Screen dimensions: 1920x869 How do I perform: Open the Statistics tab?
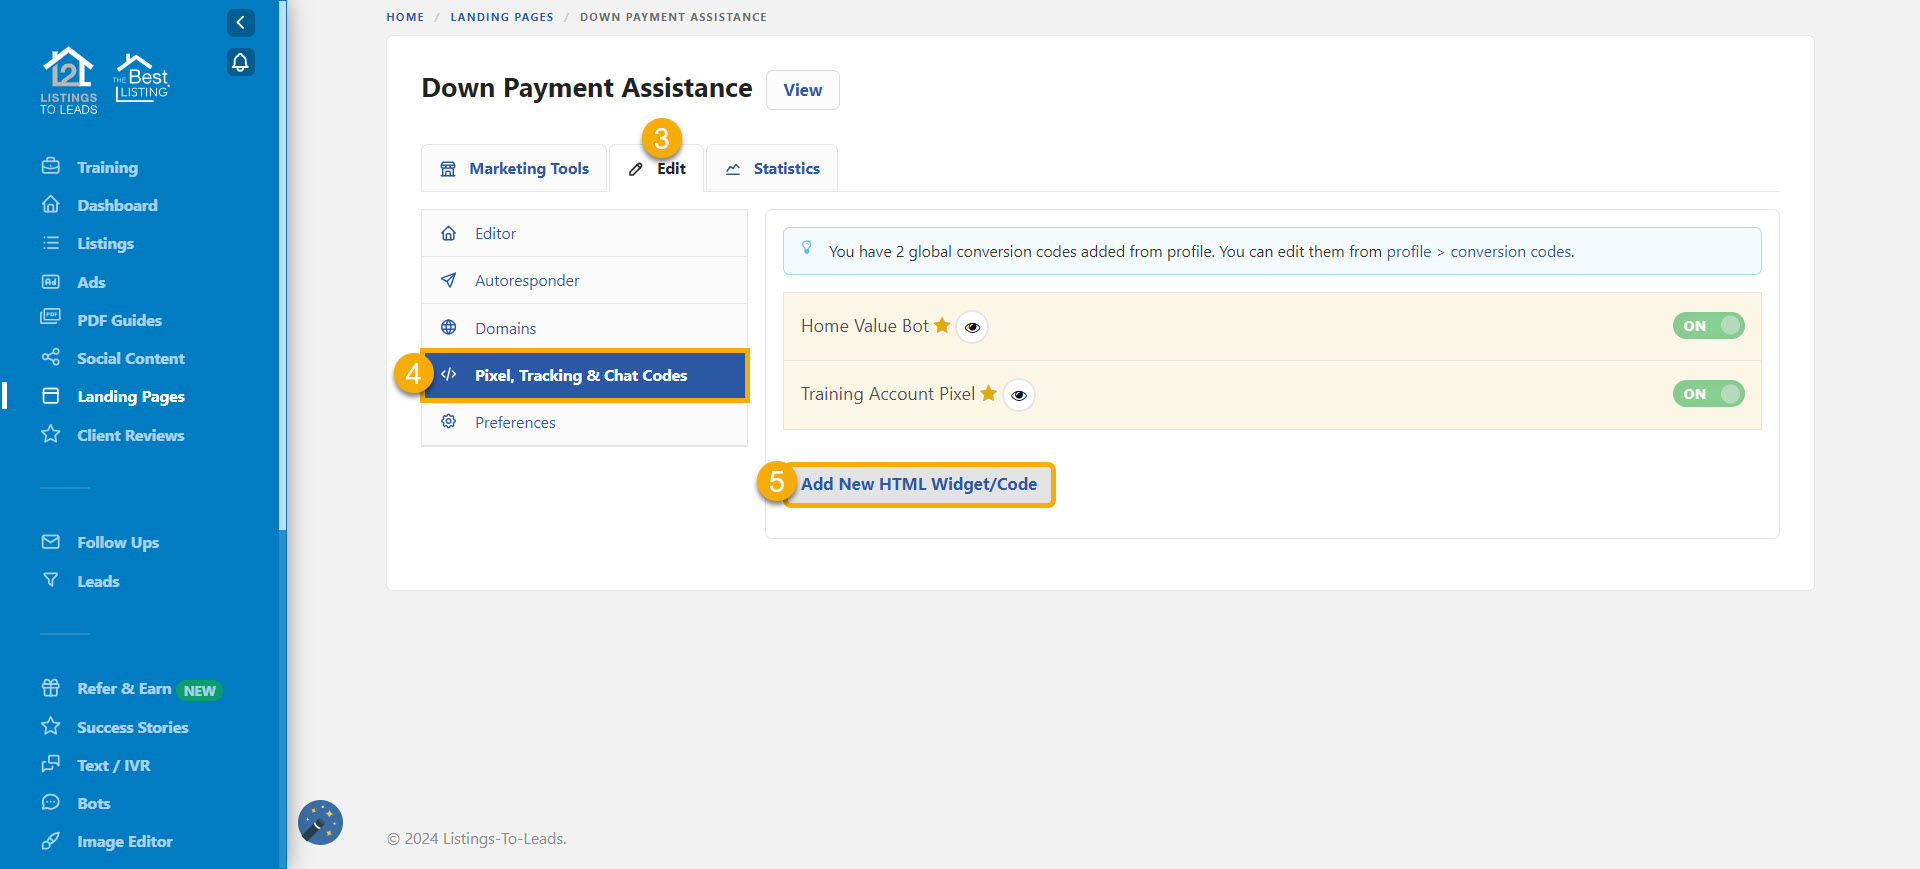coord(772,169)
